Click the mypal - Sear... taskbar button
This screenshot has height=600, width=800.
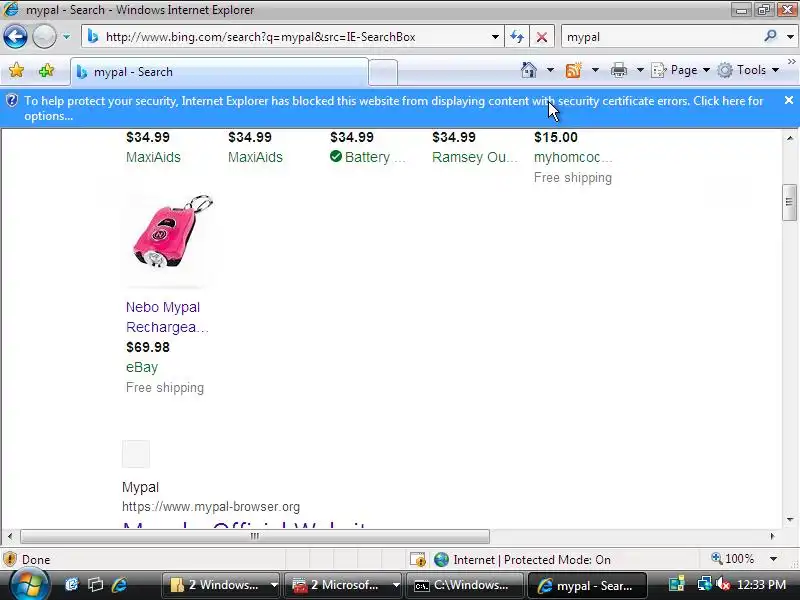[x=587, y=585]
